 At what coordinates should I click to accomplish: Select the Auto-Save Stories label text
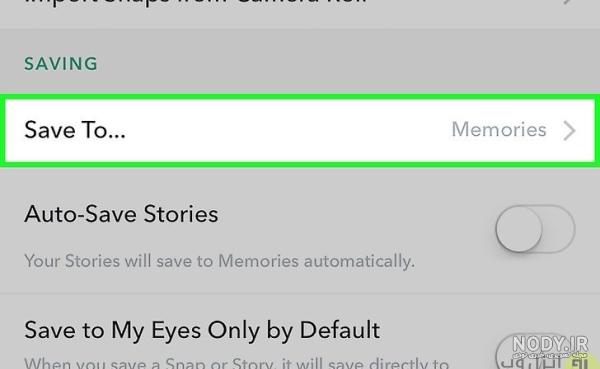121,214
